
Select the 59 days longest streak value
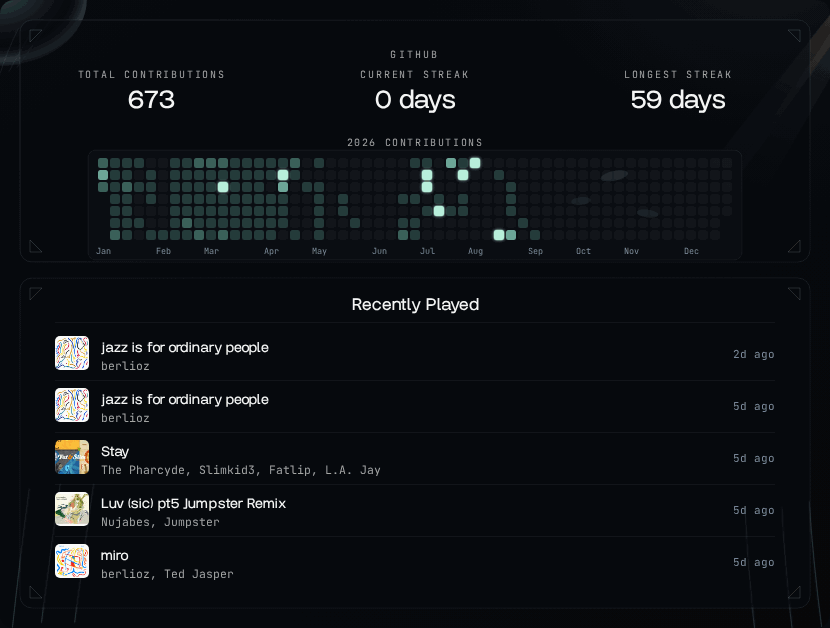pyautogui.click(x=678, y=100)
